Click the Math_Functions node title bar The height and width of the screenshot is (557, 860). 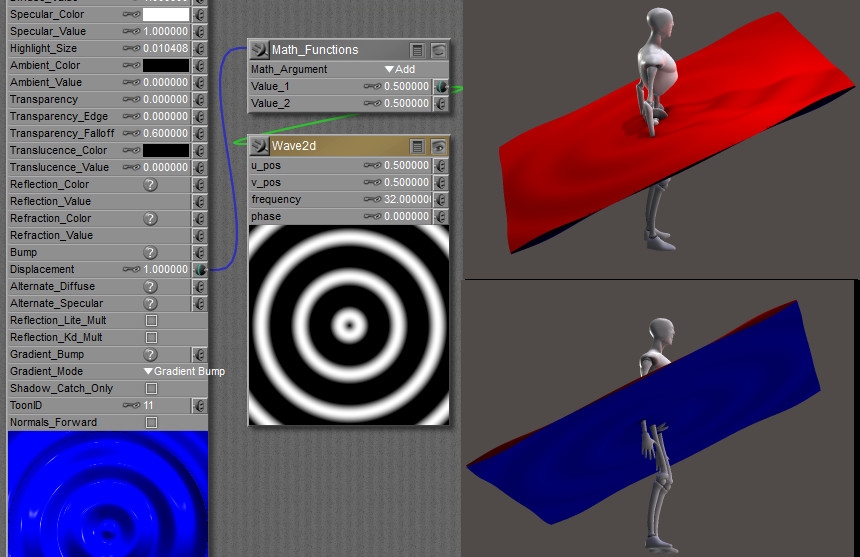pos(349,50)
